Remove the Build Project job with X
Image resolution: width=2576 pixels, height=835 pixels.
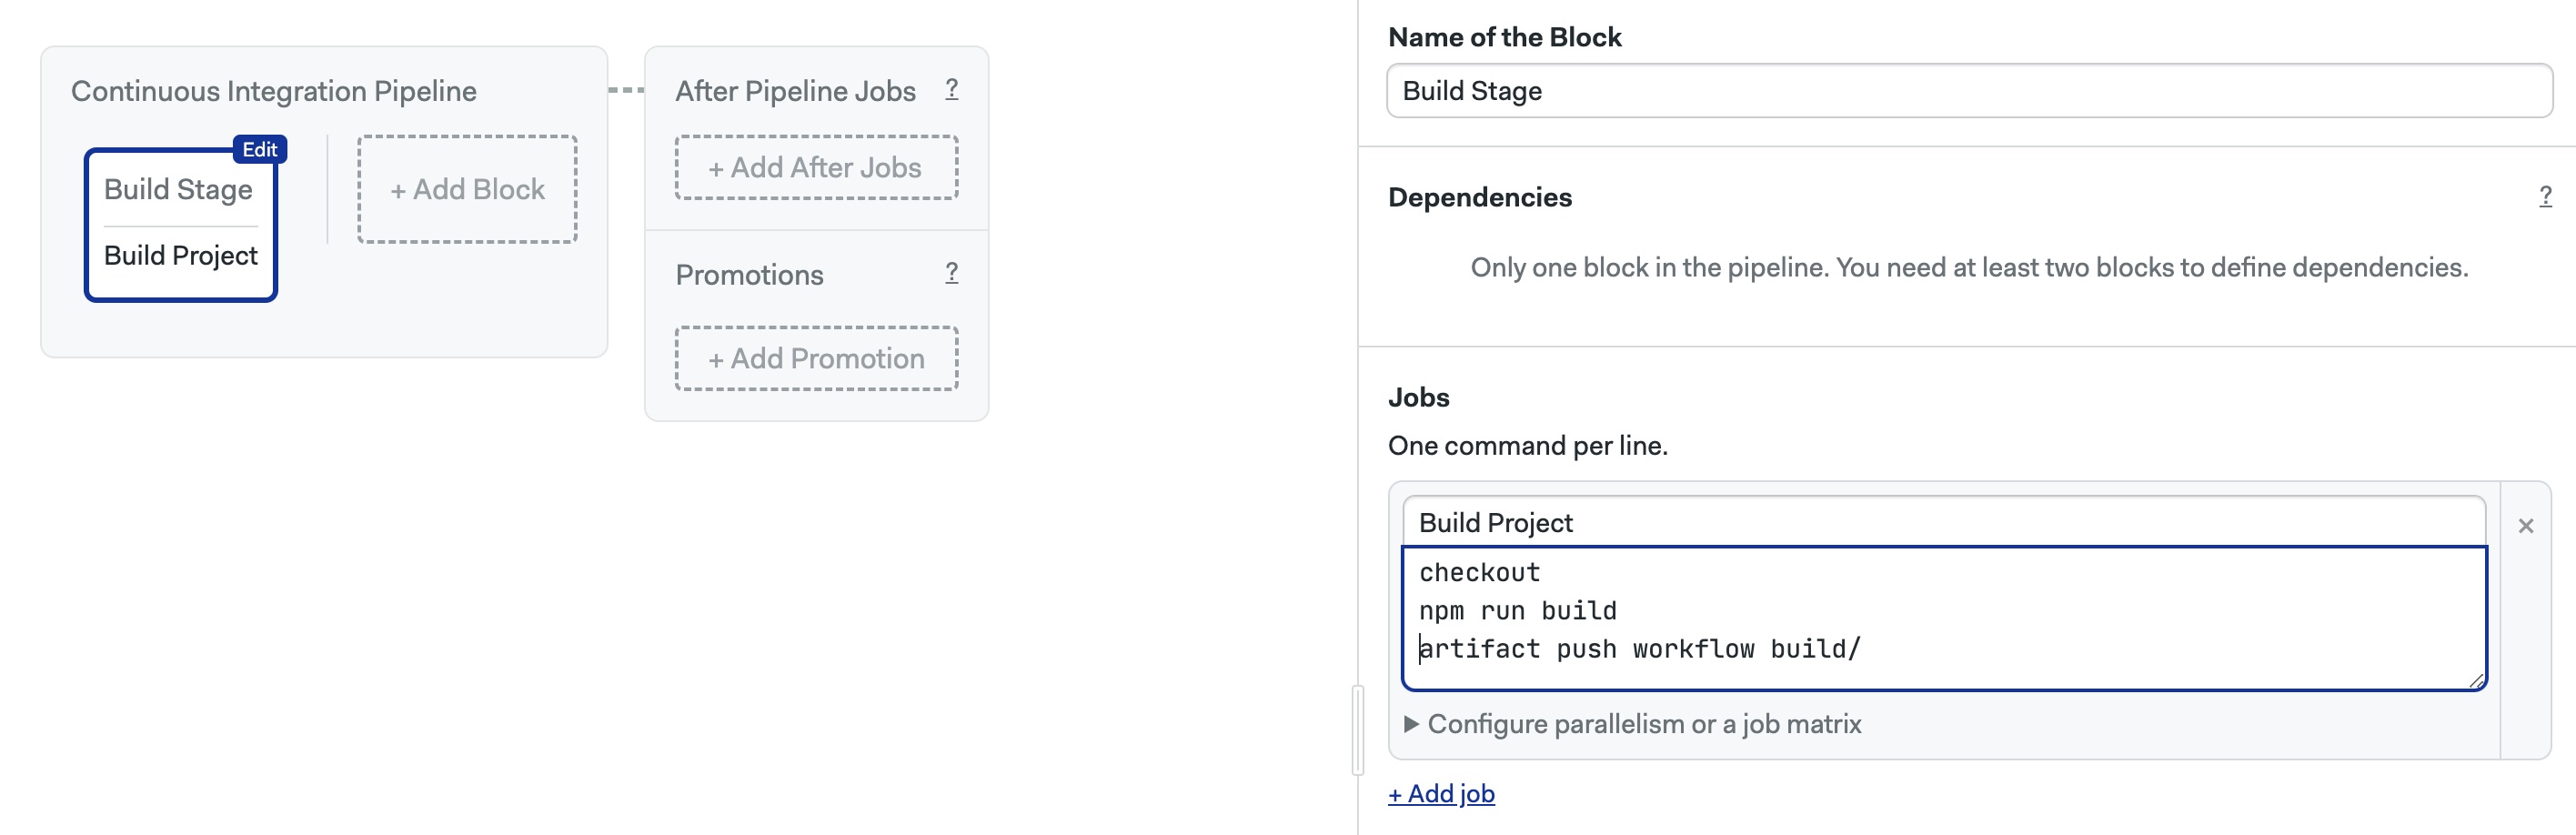tap(2525, 526)
